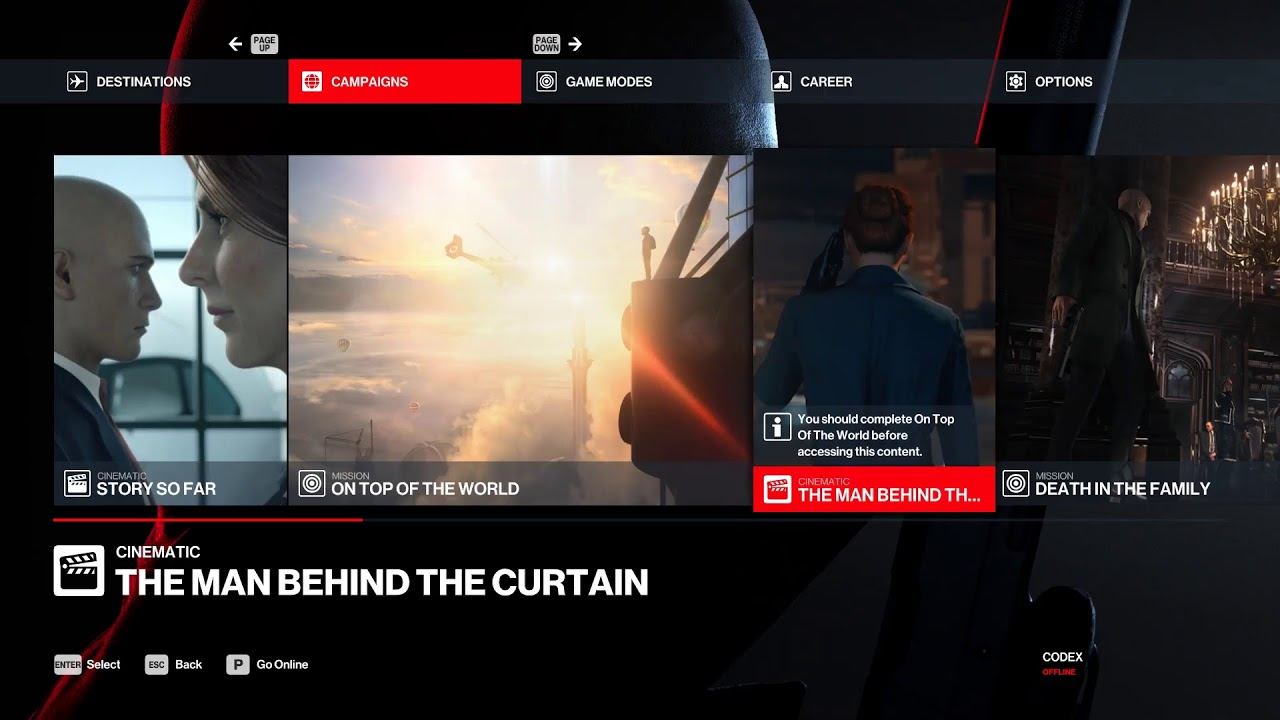
Task: Click the target Game Modes icon
Action: coord(546,82)
